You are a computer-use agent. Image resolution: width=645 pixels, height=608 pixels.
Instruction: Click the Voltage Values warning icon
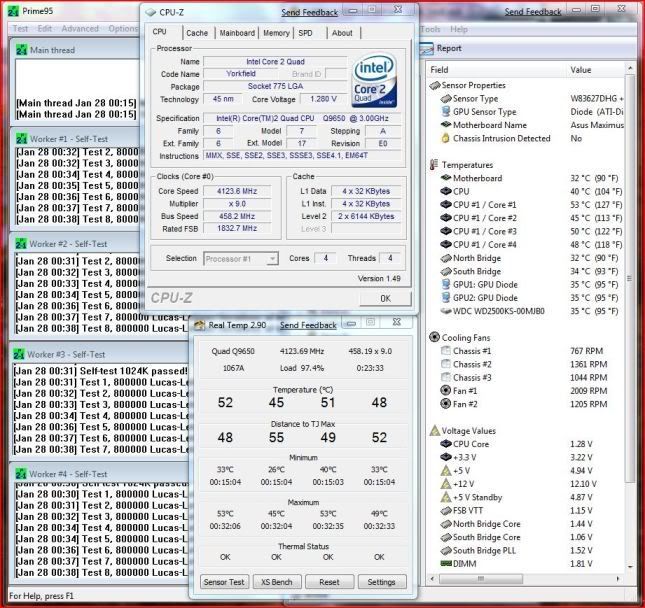(x=435, y=431)
